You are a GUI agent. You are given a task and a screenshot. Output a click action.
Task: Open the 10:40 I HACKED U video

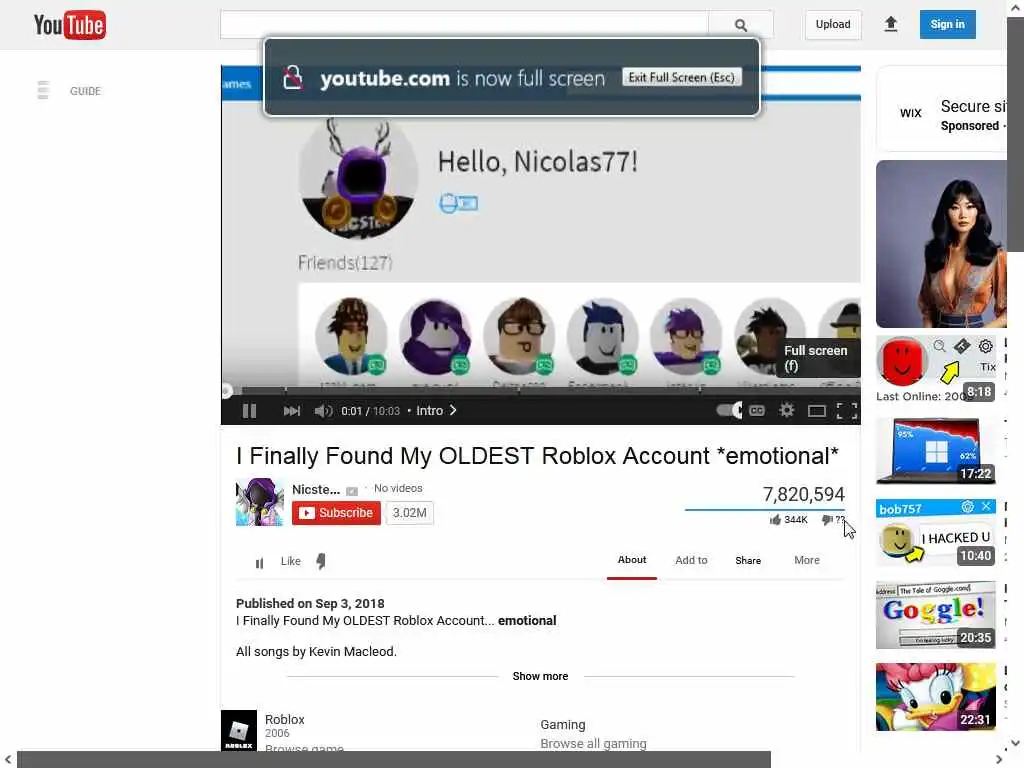(936, 534)
